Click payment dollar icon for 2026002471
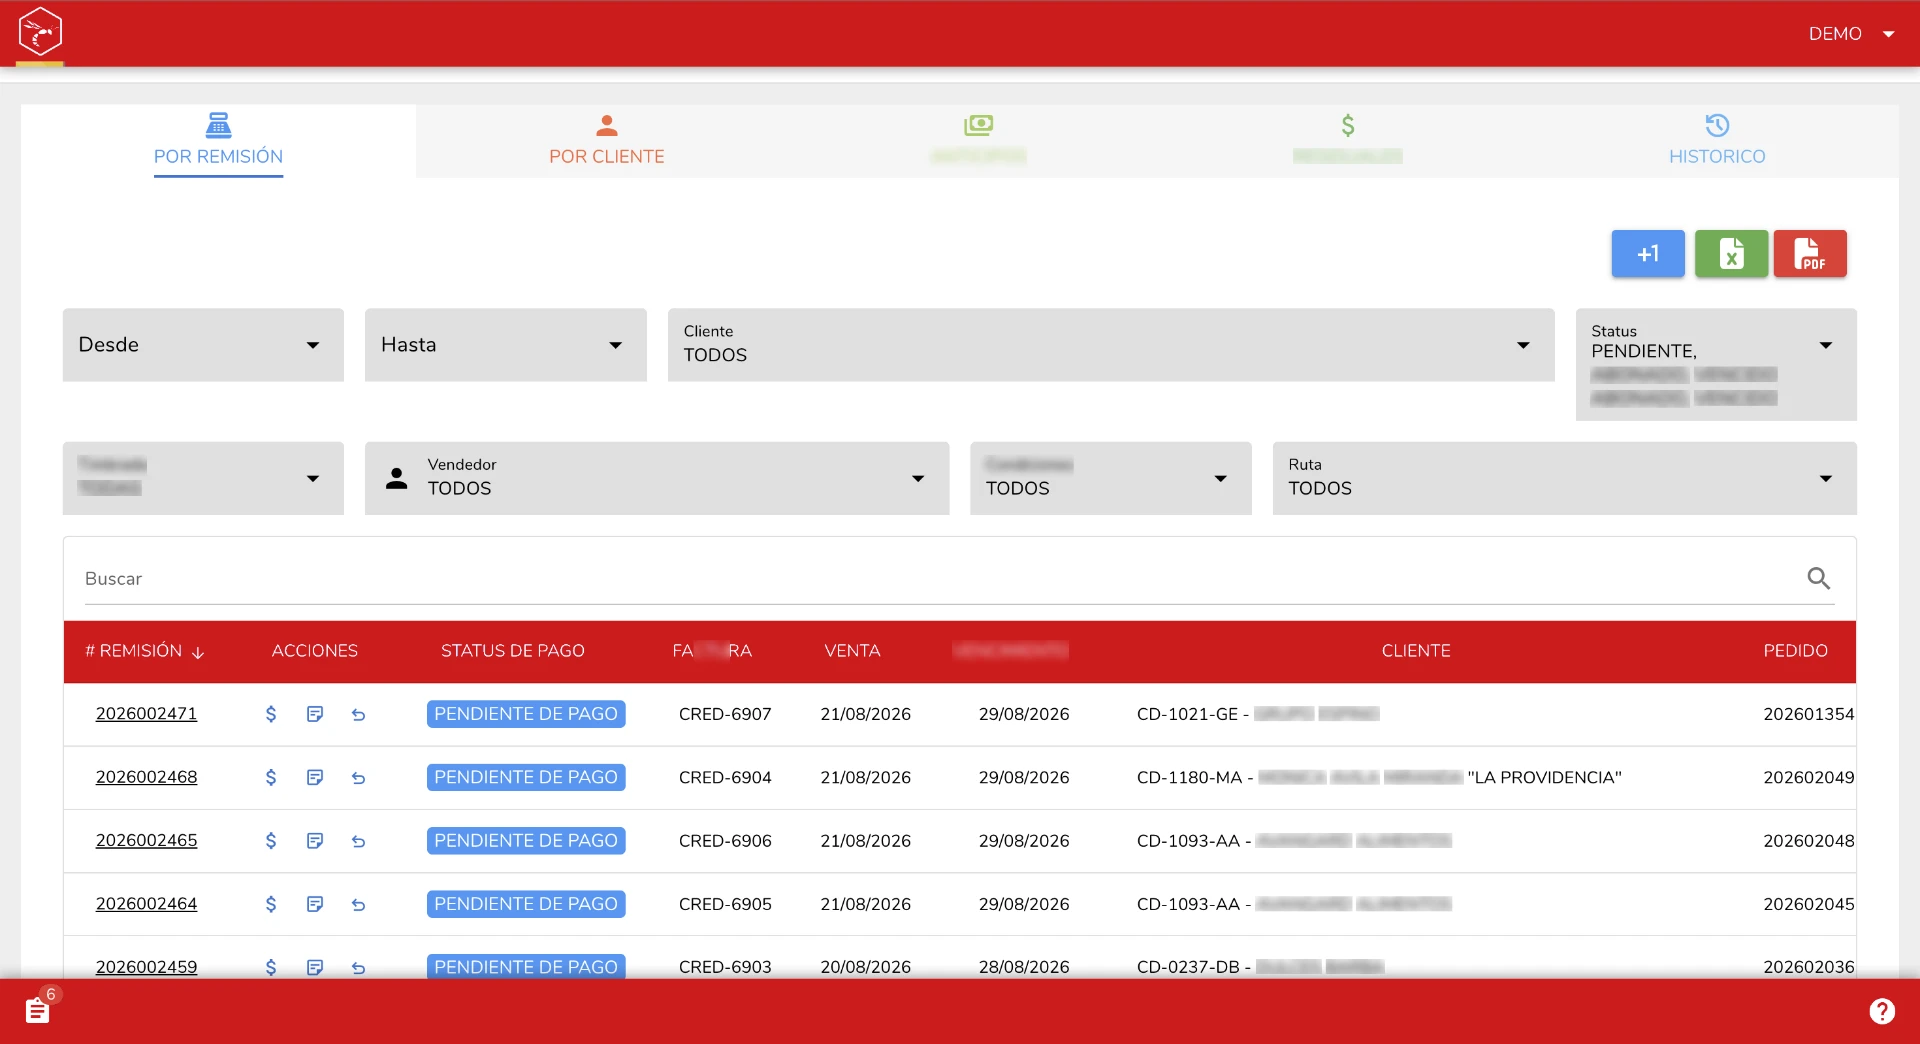This screenshot has width=1920, height=1044. [271, 714]
